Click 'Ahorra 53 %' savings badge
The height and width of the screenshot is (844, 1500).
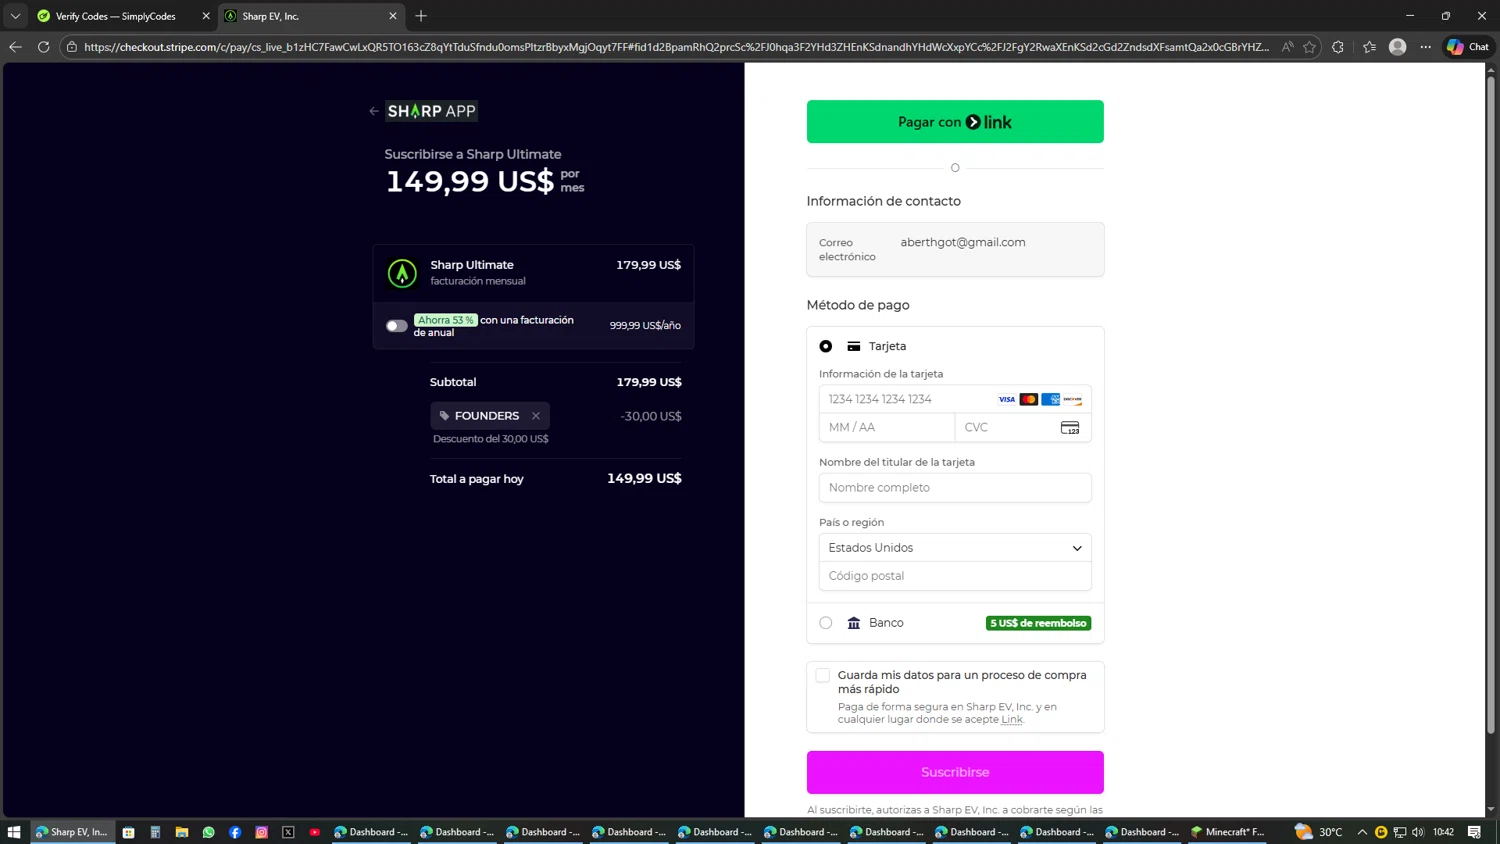(446, 320)
